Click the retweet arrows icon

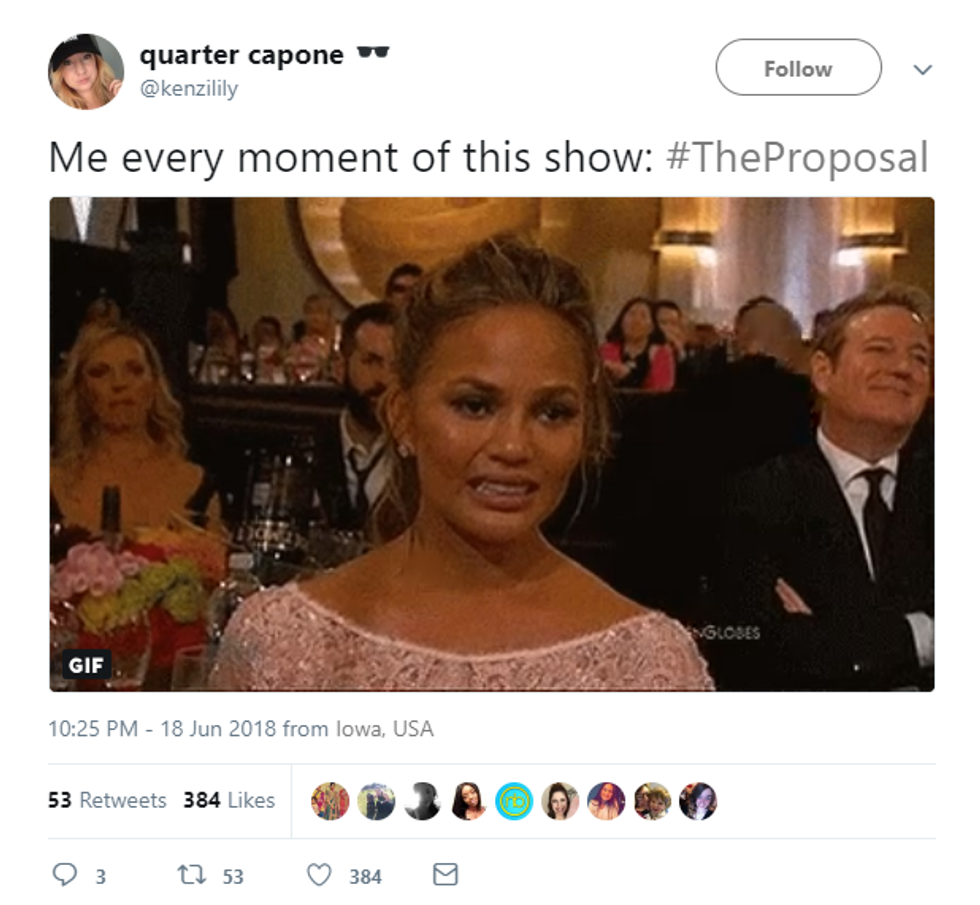pyautogui.click(x=191, y=874)
